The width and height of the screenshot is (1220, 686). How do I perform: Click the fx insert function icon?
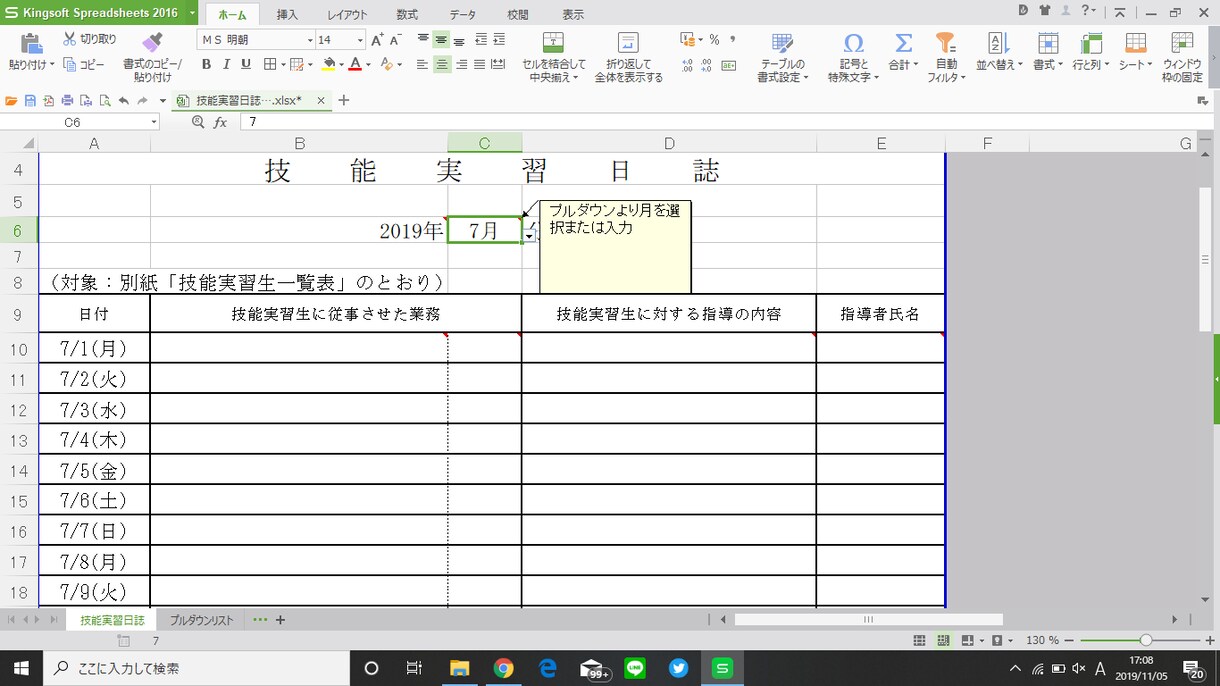click(220, 122)
